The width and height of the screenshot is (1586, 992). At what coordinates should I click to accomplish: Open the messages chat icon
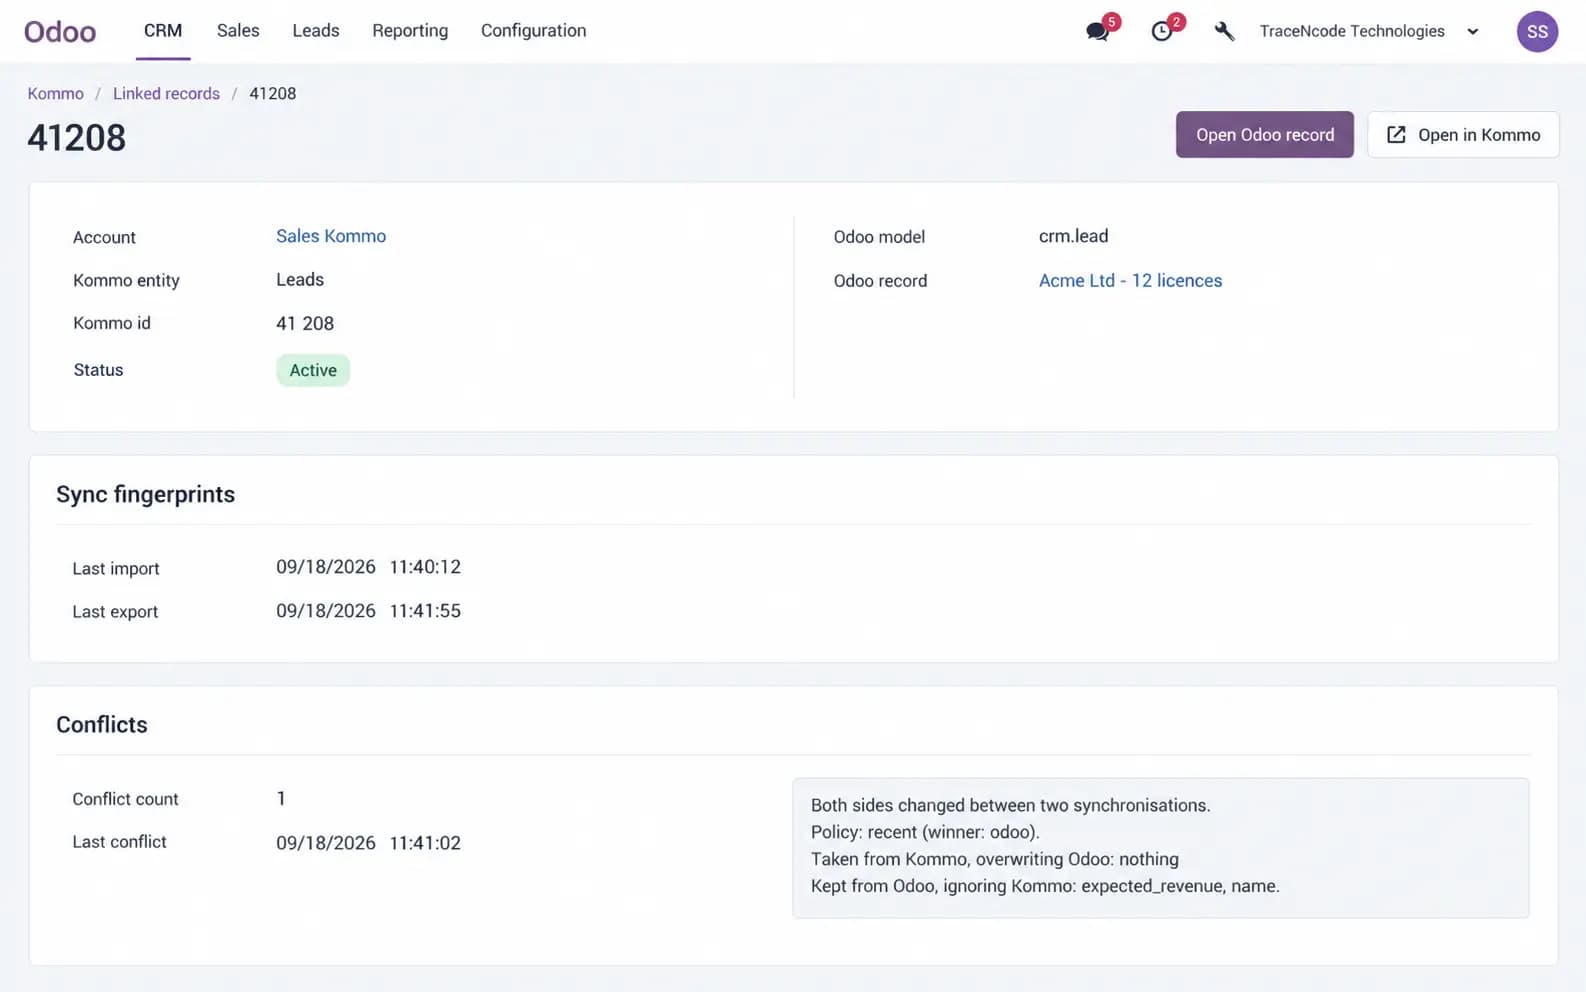click(1097, 31)
